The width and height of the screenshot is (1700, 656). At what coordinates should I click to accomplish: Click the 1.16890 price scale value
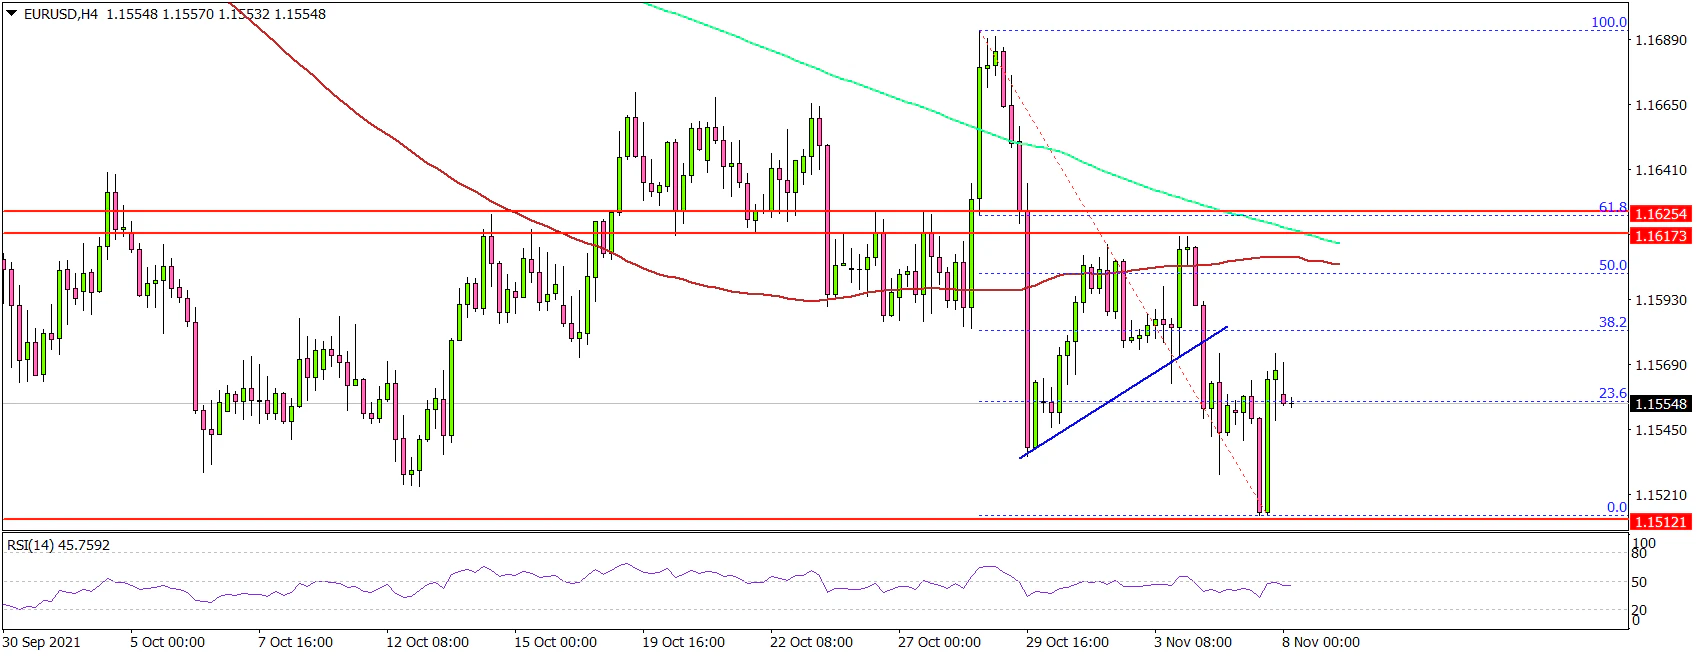[1659, 41]
